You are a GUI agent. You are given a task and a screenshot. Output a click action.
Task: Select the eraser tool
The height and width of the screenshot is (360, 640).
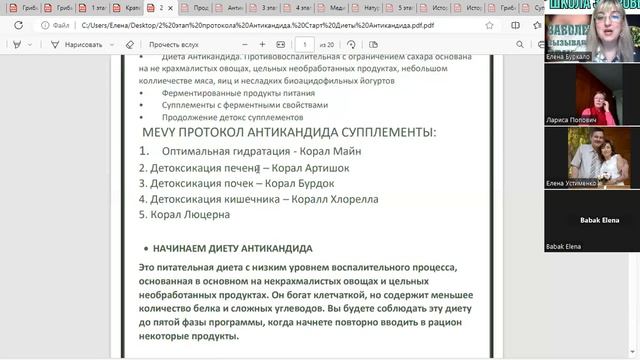point(130,44)
